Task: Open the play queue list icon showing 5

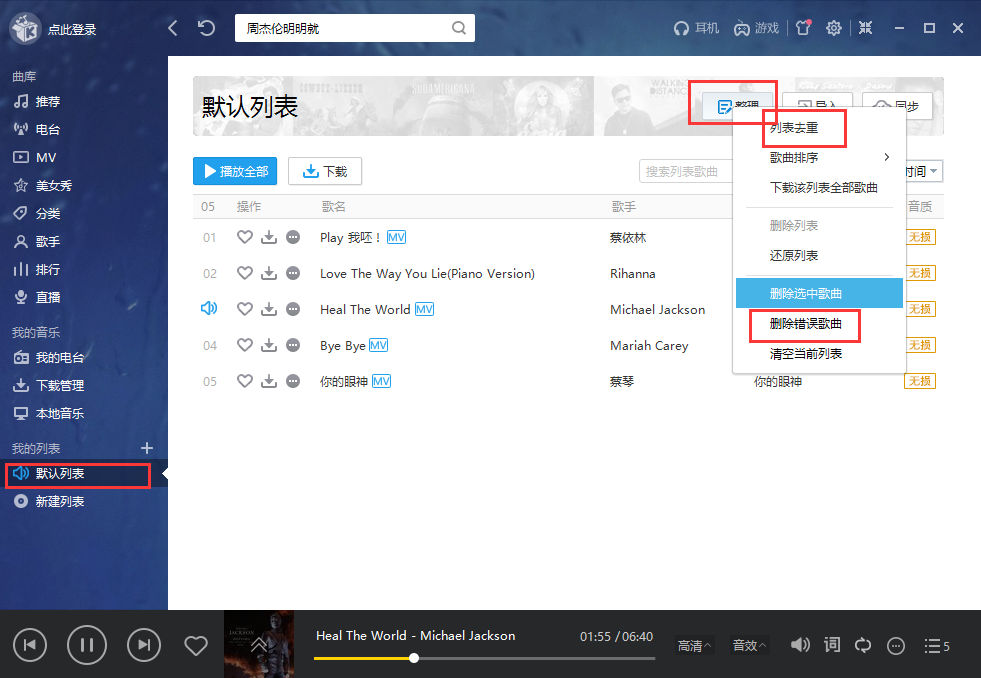Action: pos(936,646)
